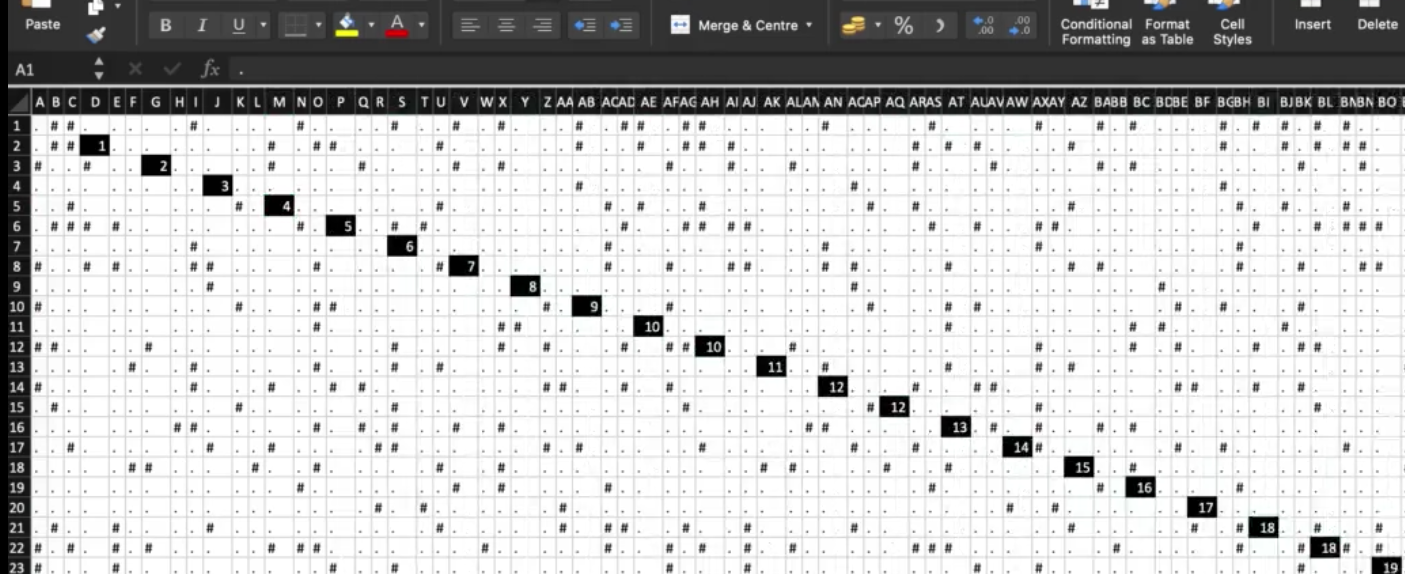Viewport: 1405px width, 574px height.
Task: Select row 7 header
Action: click(x=16, y=246)
